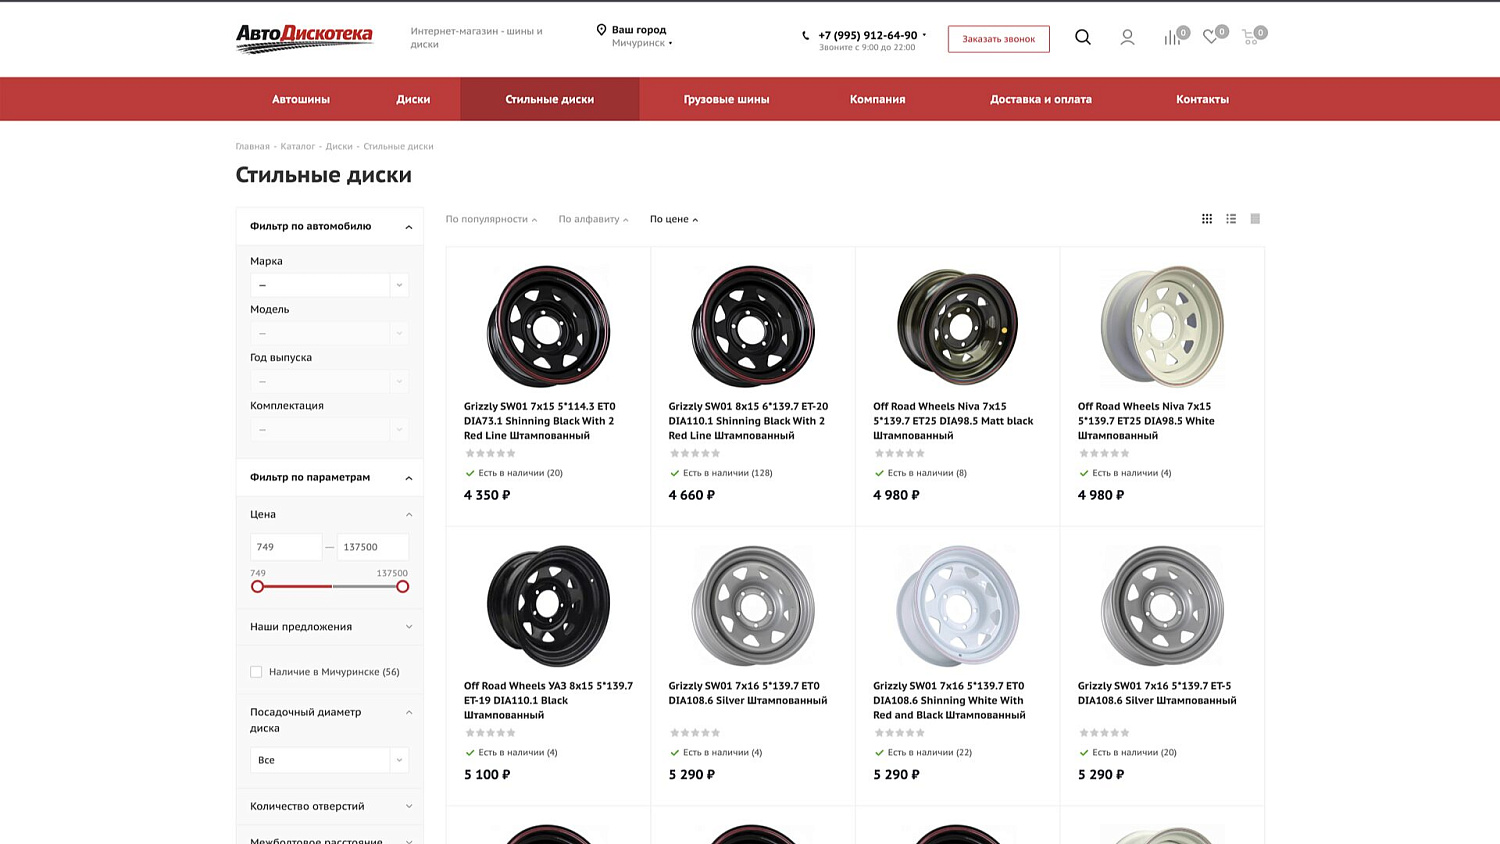Open the product comparison bar chart icon
Viewport: 1500px width, 844px height.
tap(1172, 38)
